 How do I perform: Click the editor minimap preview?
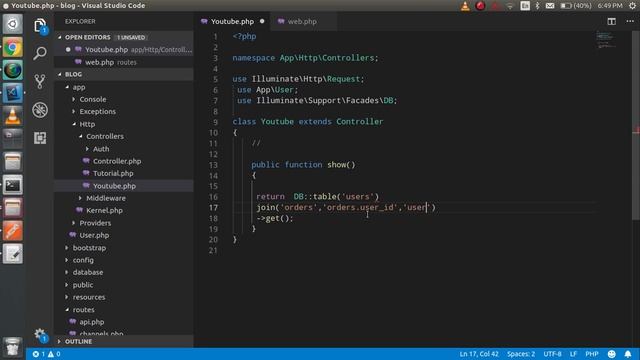point(605,40)
